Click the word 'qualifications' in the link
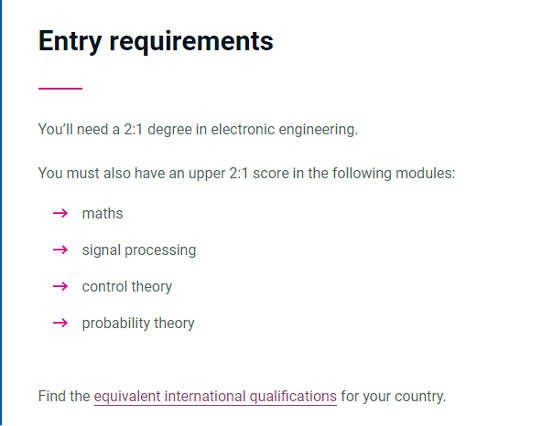Screen dimensions: 554x426 293,397
